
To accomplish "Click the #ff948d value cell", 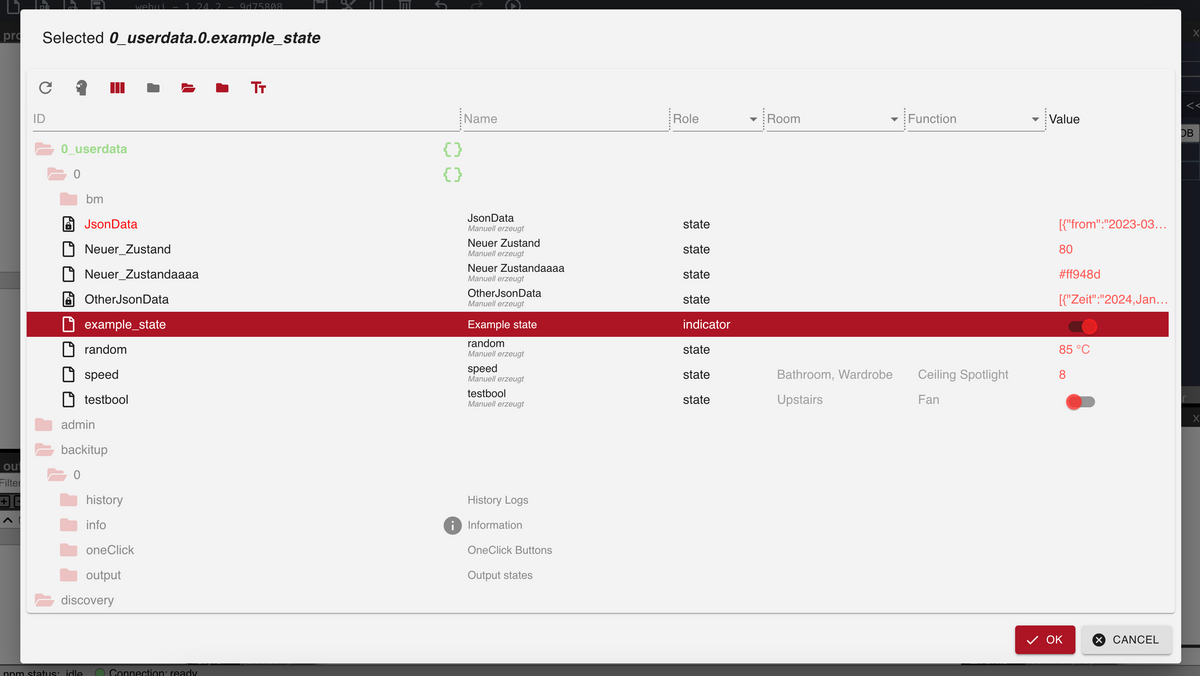I will point(1080,274).
